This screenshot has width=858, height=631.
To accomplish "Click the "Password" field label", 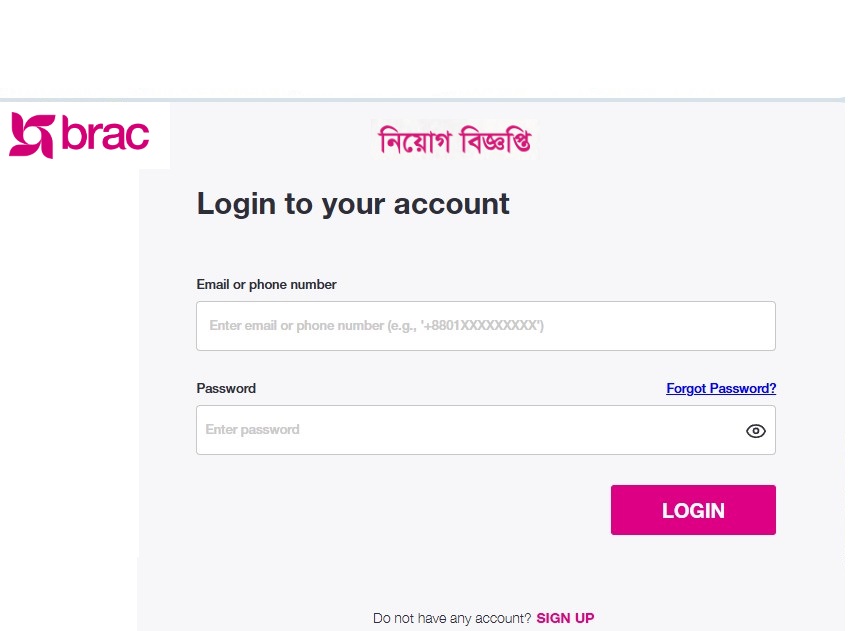I will click(226, 388).
